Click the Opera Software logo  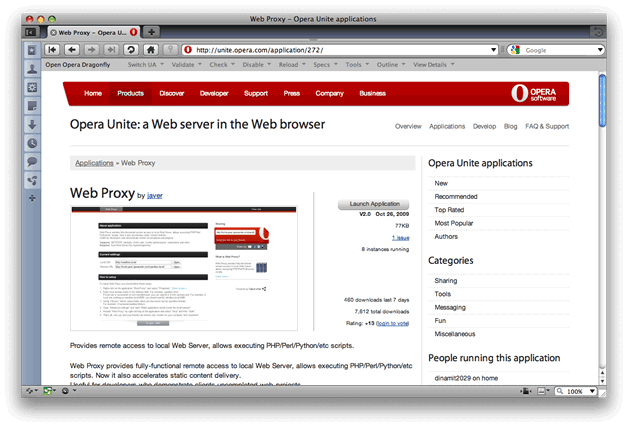533,94
